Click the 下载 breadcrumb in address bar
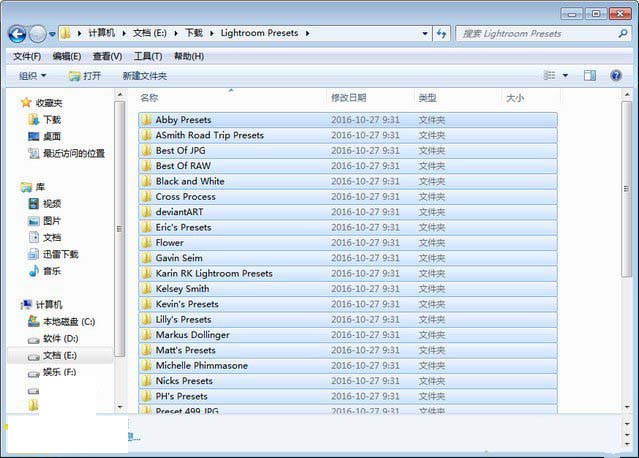This screenshot has width=639, height=458. [194, 33]
